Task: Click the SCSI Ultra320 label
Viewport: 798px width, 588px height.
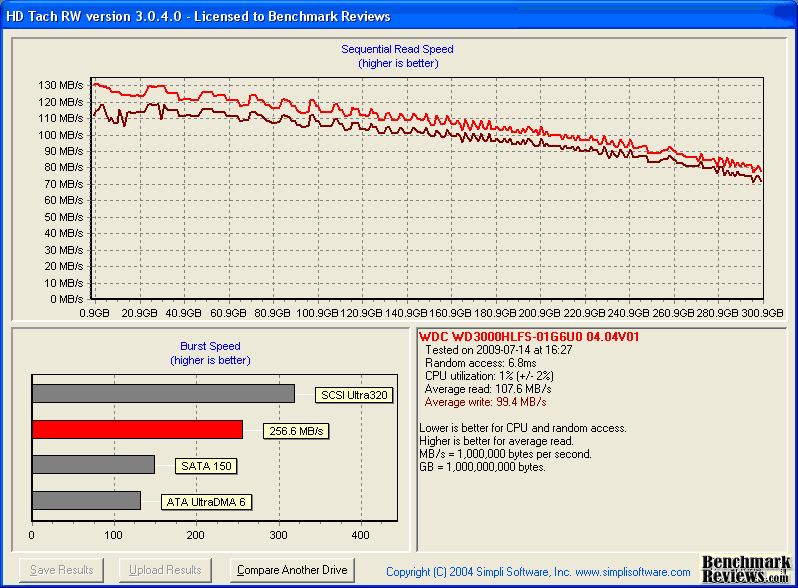Action: (354, 395)
